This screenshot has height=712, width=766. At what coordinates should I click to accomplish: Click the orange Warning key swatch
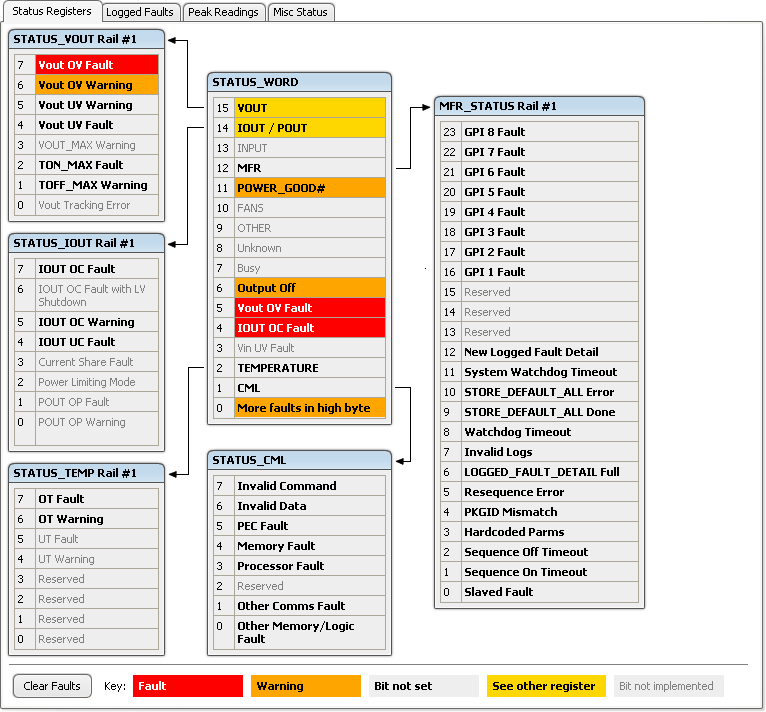(305, 686)
